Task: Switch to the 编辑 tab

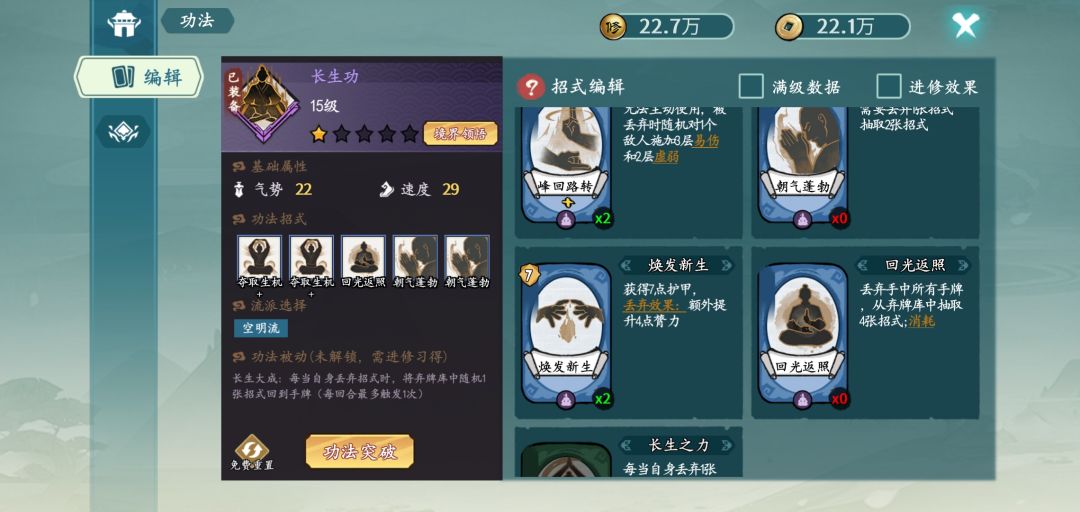Action: (x=140, y=77)
